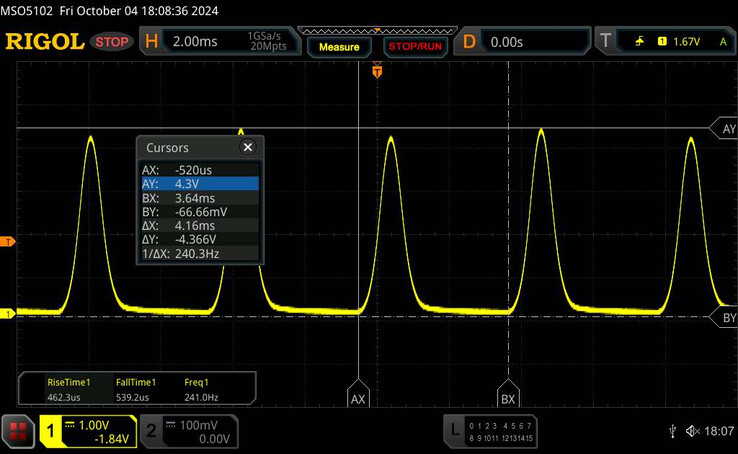
Task: Select the AY row in Cursors panel
Action: point(200,184)
